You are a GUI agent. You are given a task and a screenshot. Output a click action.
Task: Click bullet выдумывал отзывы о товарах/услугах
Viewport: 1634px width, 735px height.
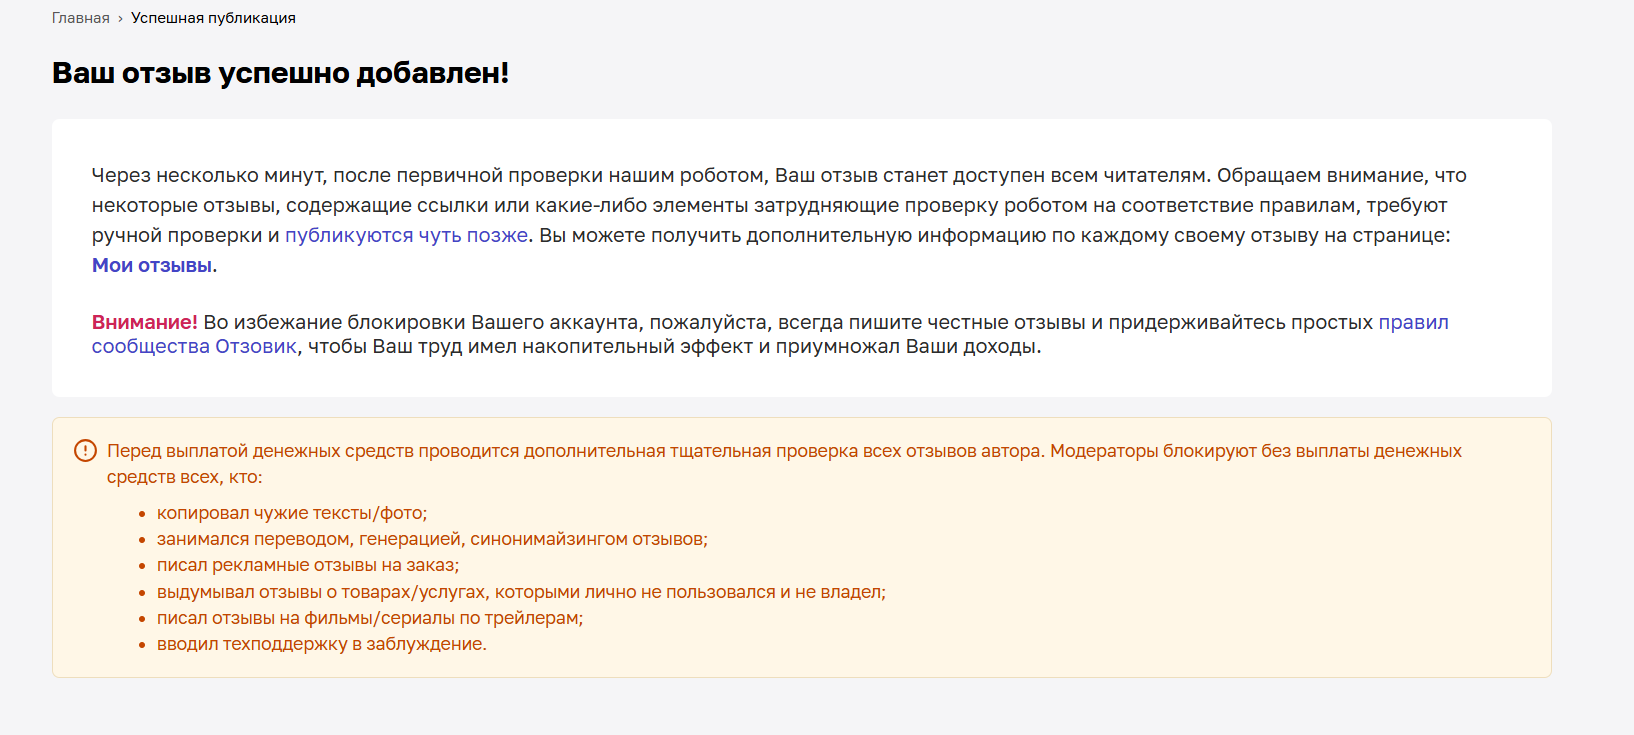point(521,592)
